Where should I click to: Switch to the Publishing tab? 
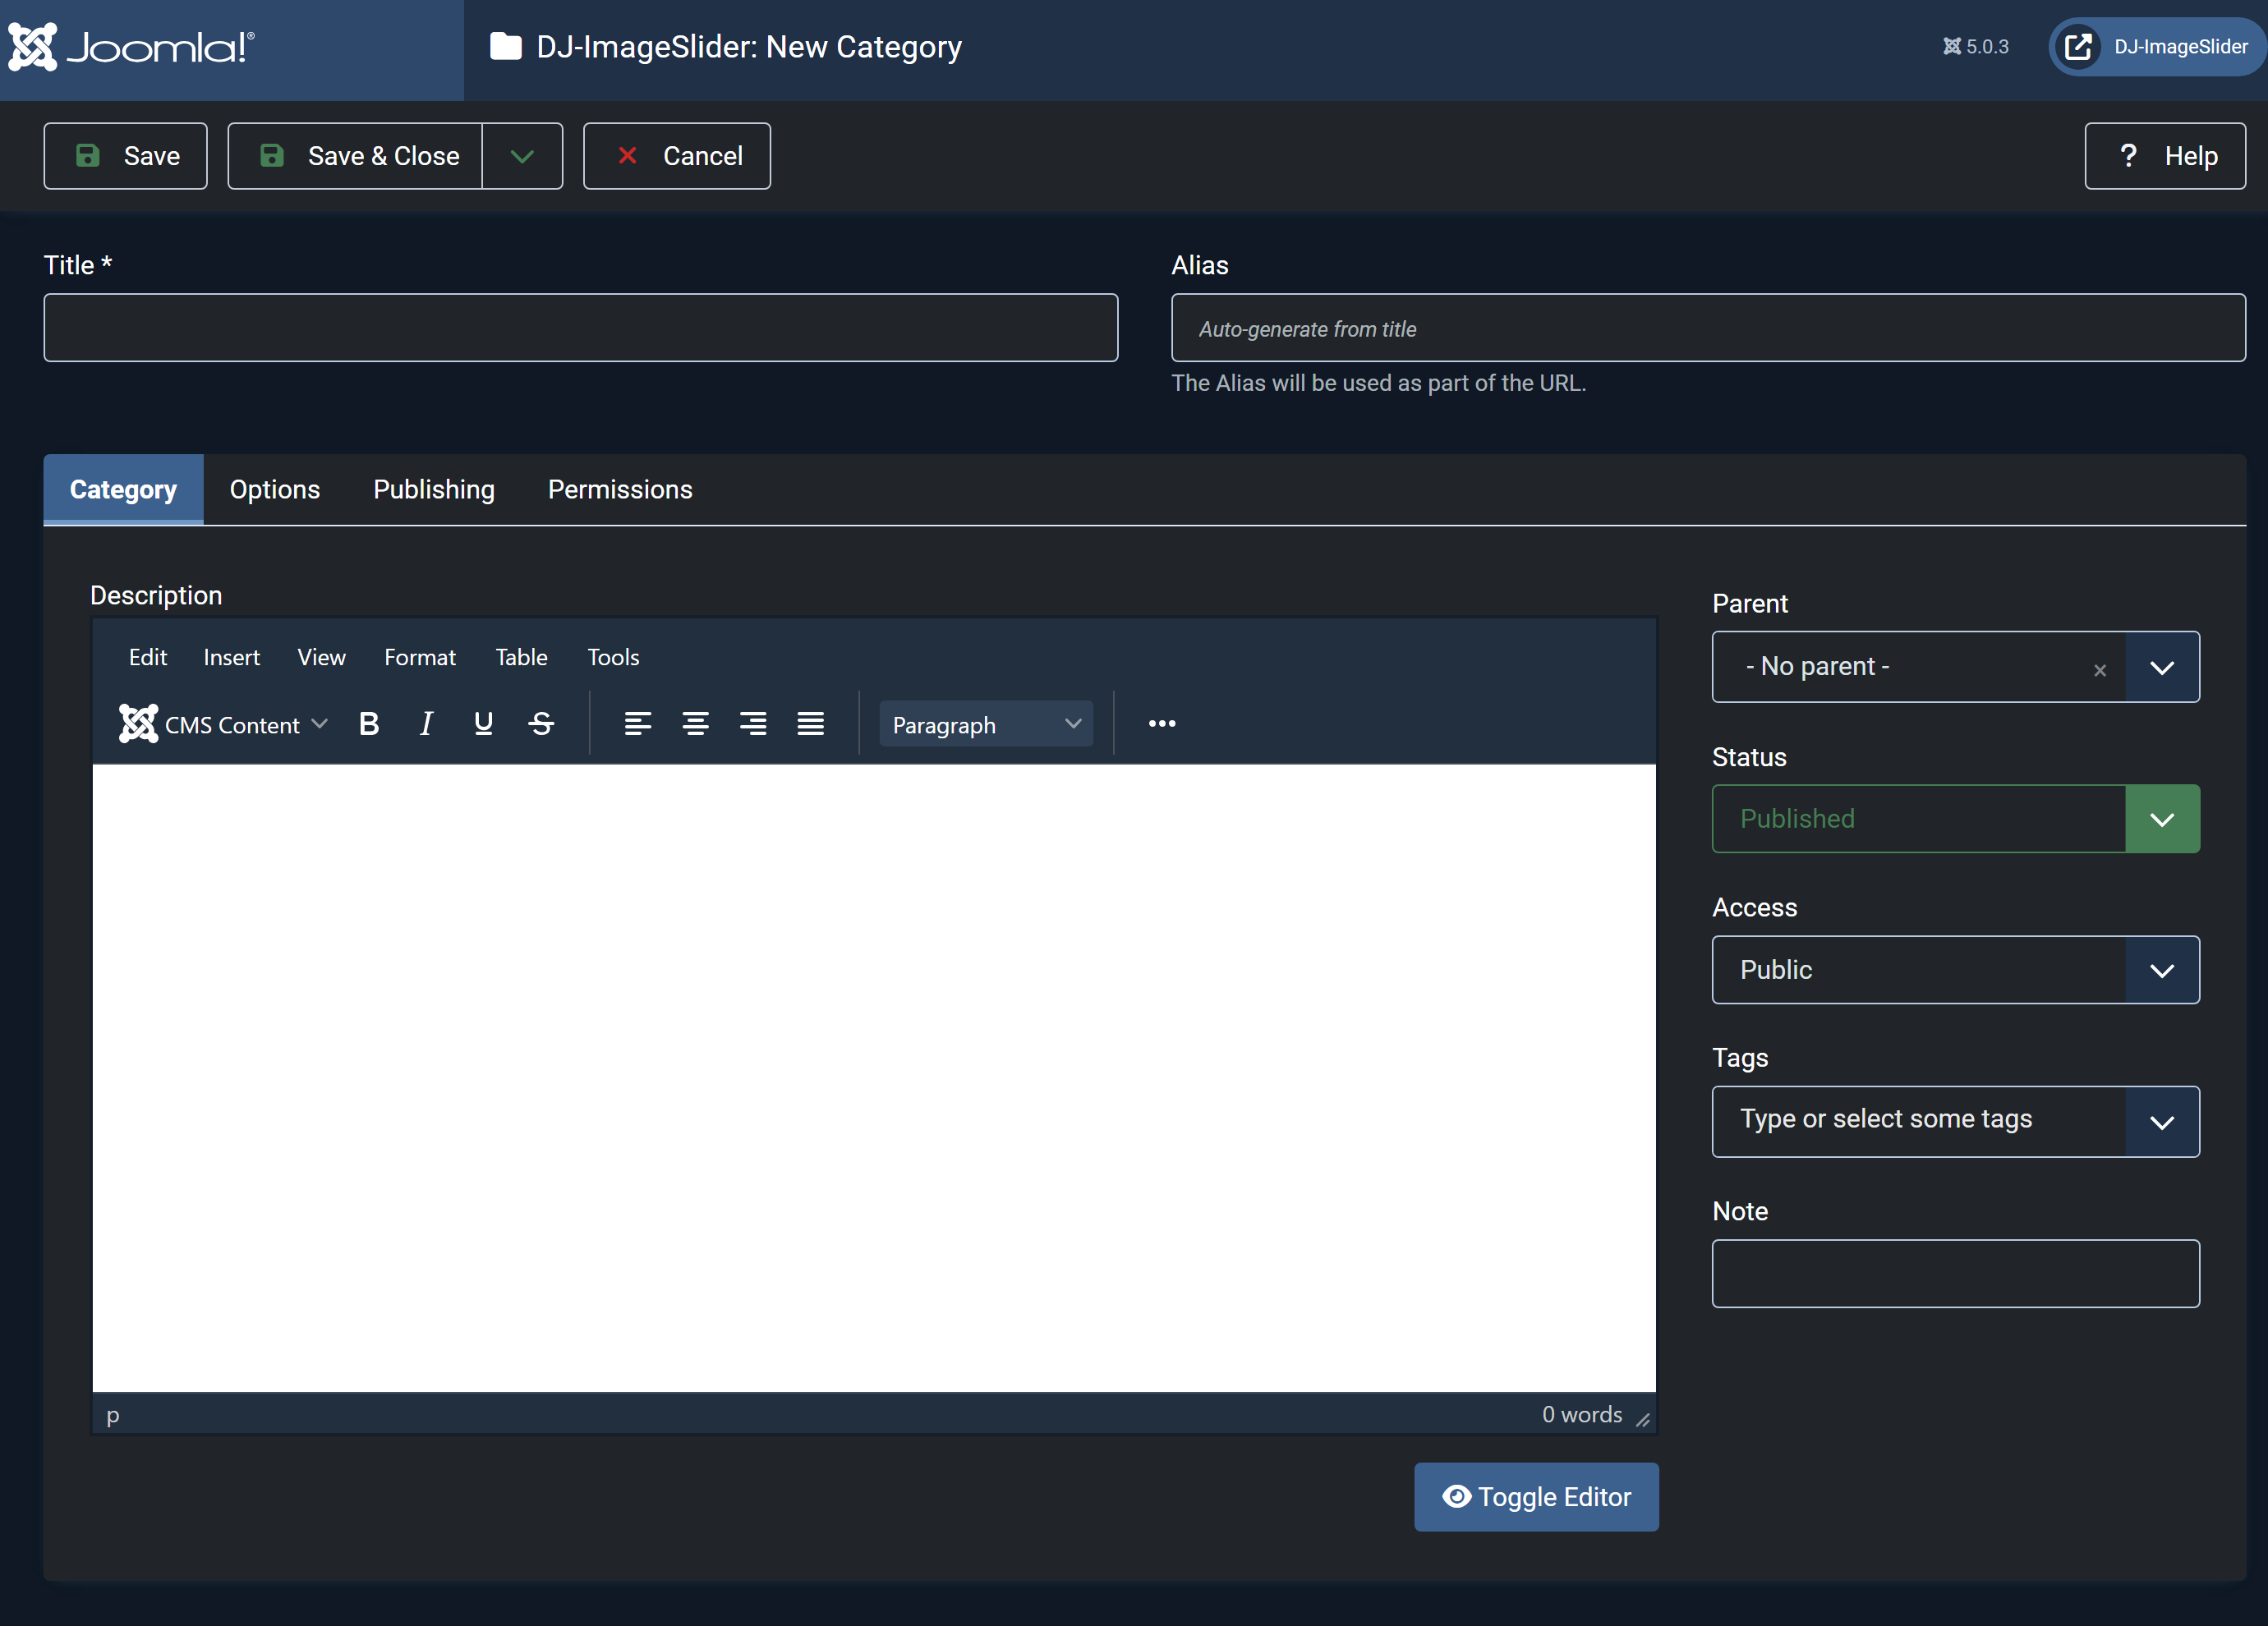point(434,489)
